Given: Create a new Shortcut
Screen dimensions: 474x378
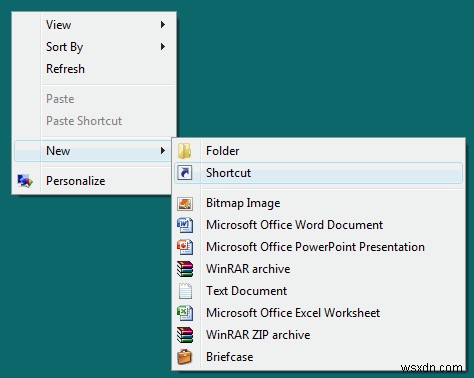Looking at the screenshot, I should pyautogui.click(x=319, y=173).
